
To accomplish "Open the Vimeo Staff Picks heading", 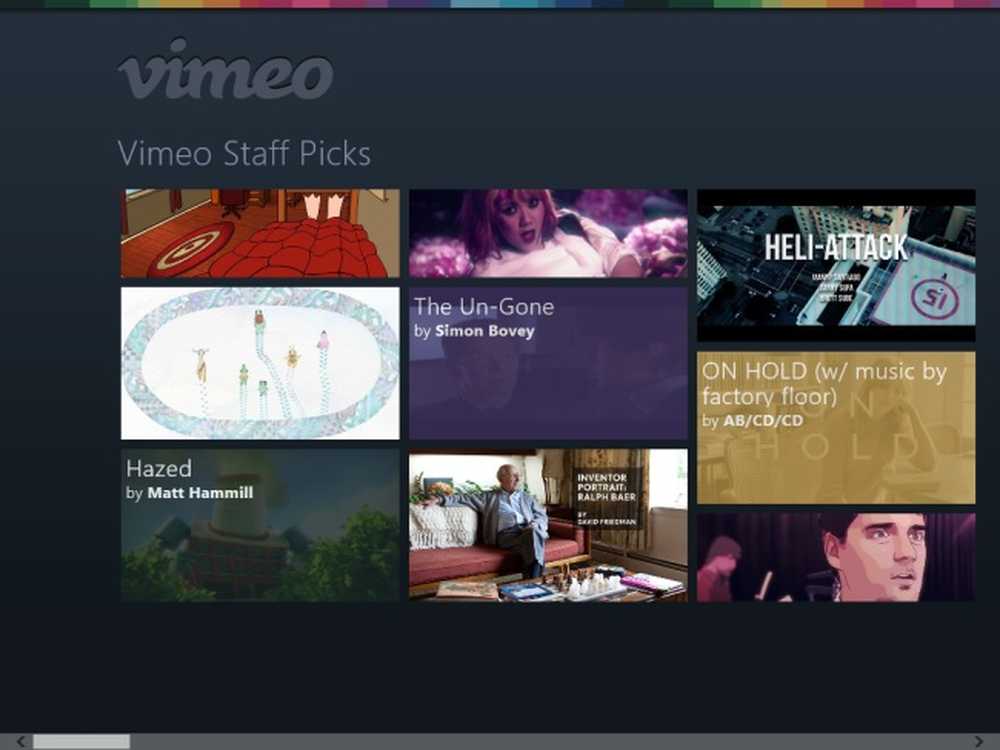I will point(244,154).
